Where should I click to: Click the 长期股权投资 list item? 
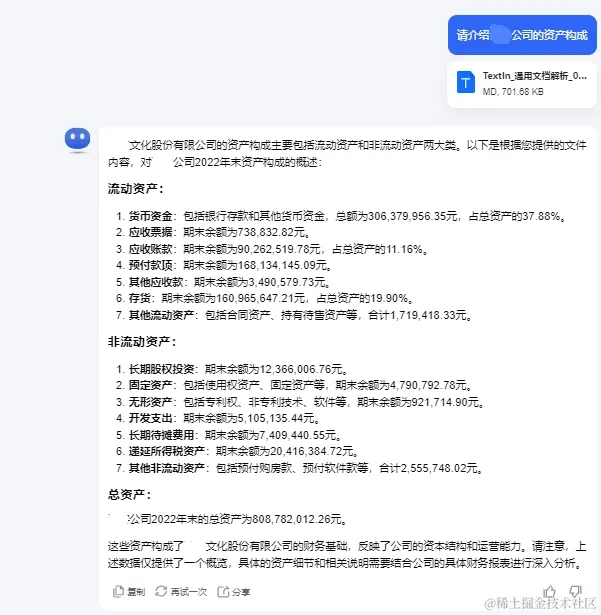232,369
